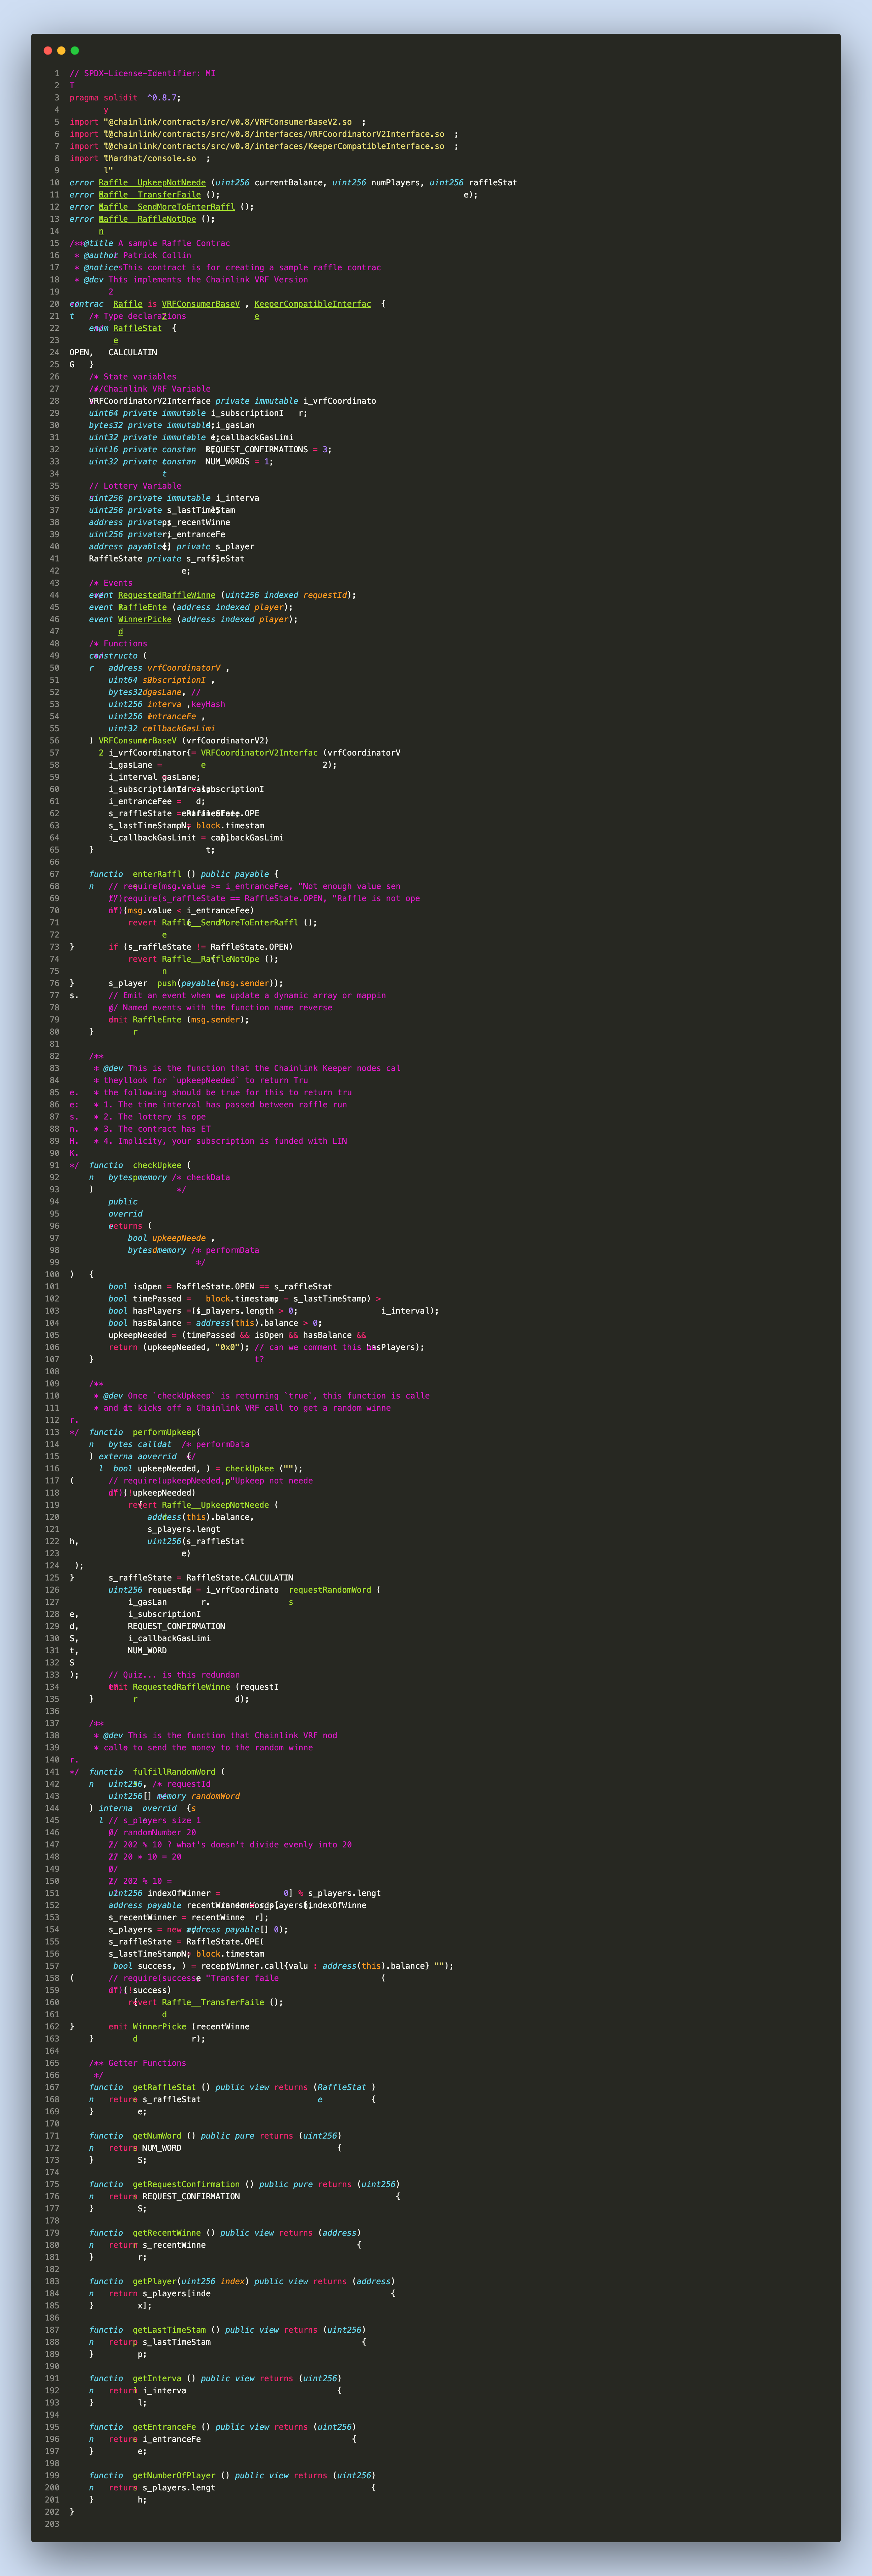
Task: Click 'WinnerPicke' in the event declaration
Action: pos(145,619)
